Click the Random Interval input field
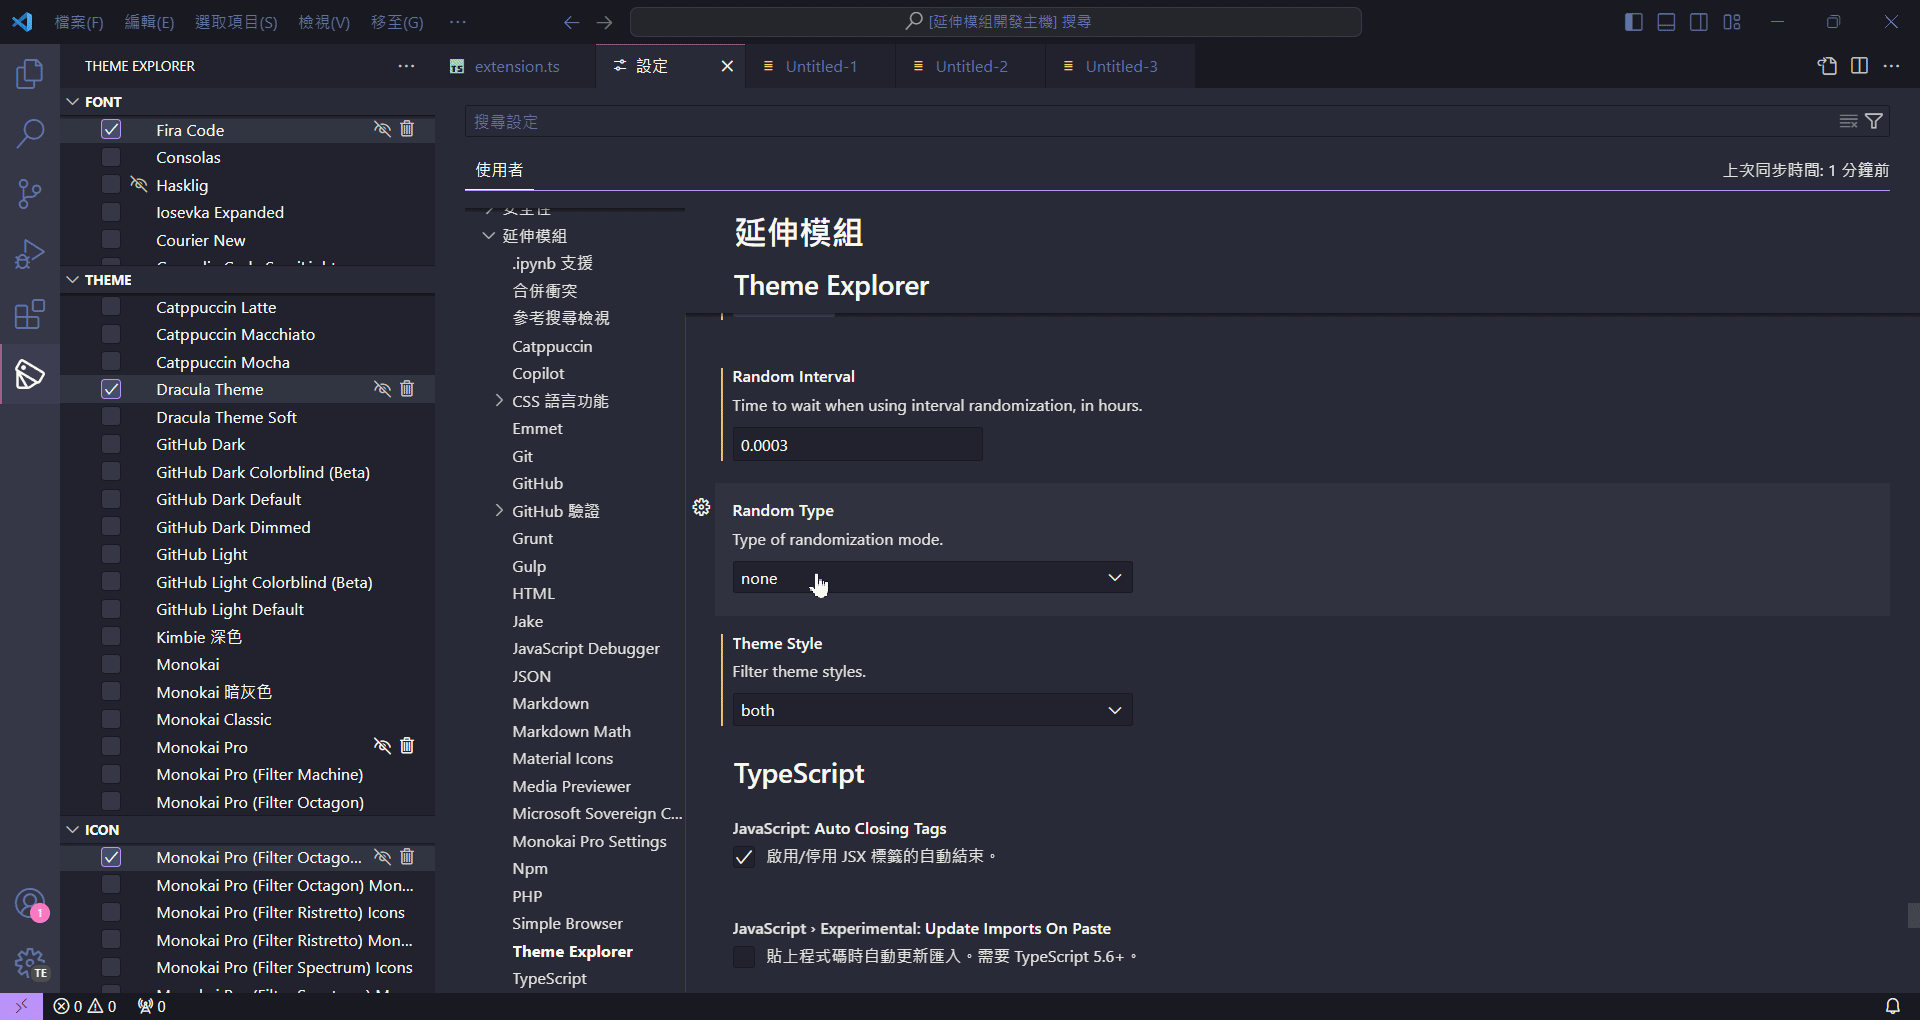Image resolution: width=1920 pixels, height=1020 pixels. point(857,445)
